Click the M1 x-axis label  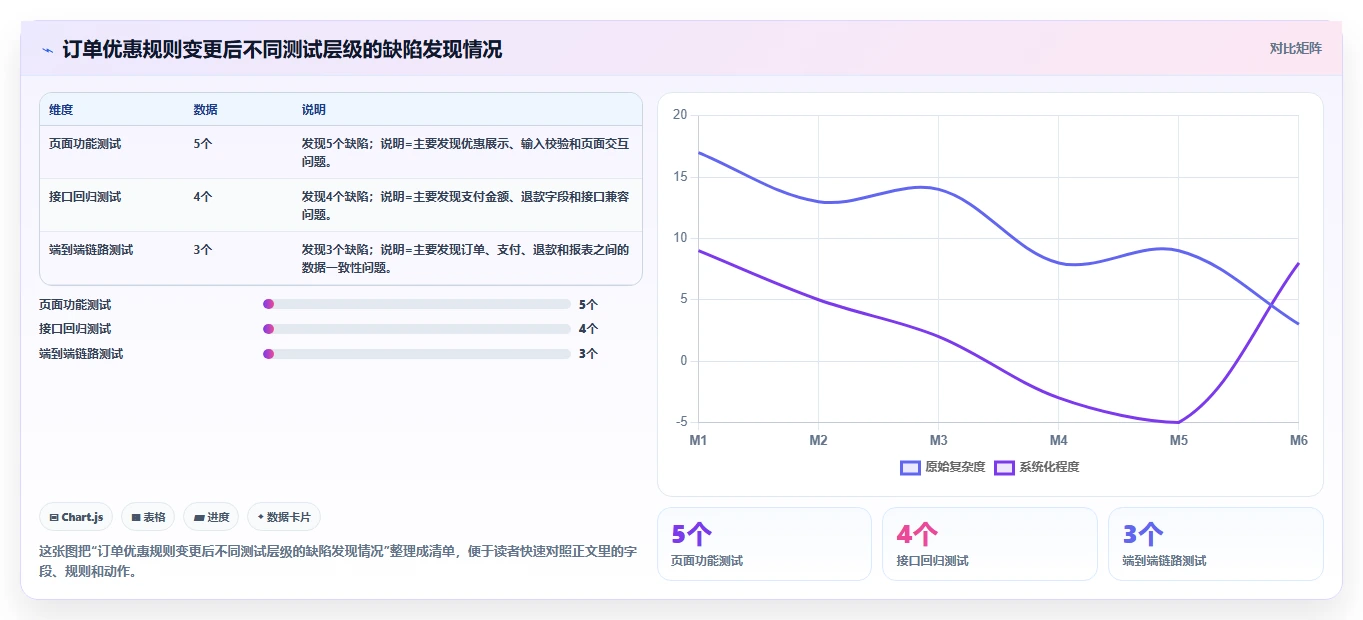point(698,441)
